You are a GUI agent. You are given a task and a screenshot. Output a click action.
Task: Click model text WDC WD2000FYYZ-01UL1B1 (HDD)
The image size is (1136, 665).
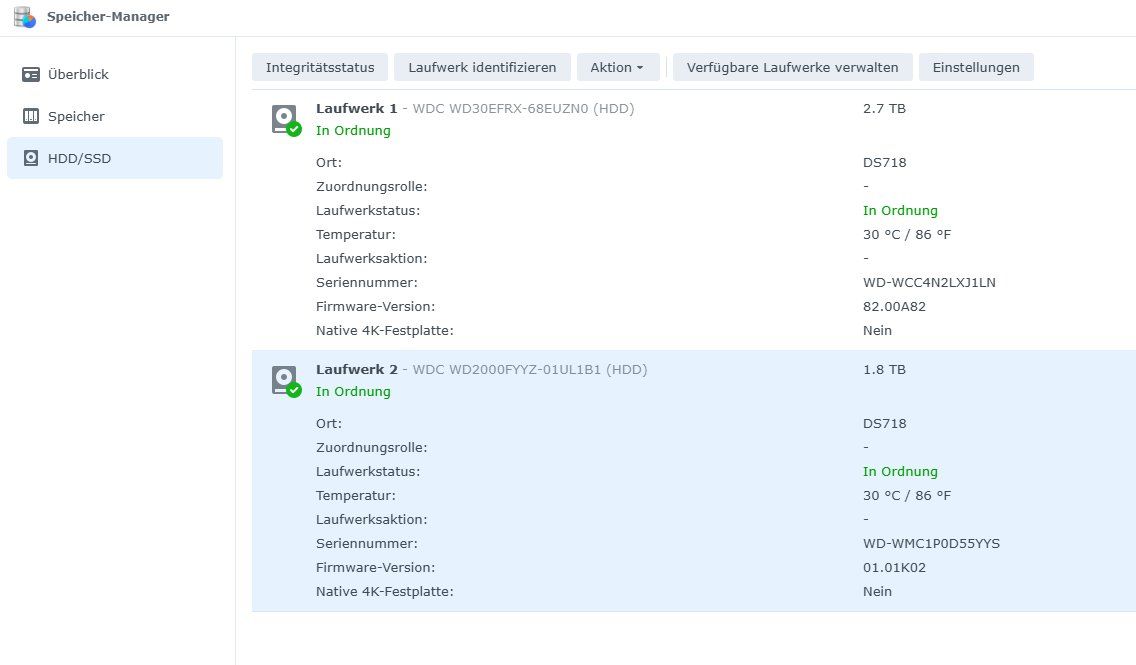click(530, 369)
